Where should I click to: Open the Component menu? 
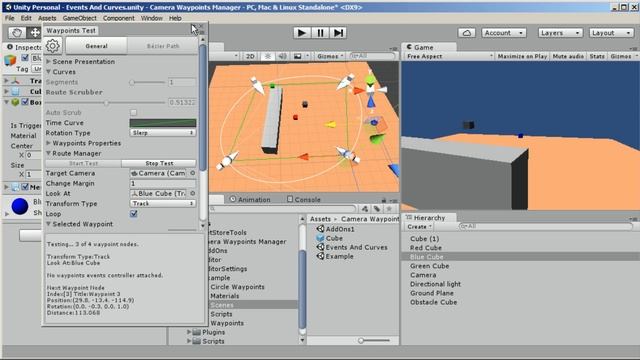[x=118, y=18]
